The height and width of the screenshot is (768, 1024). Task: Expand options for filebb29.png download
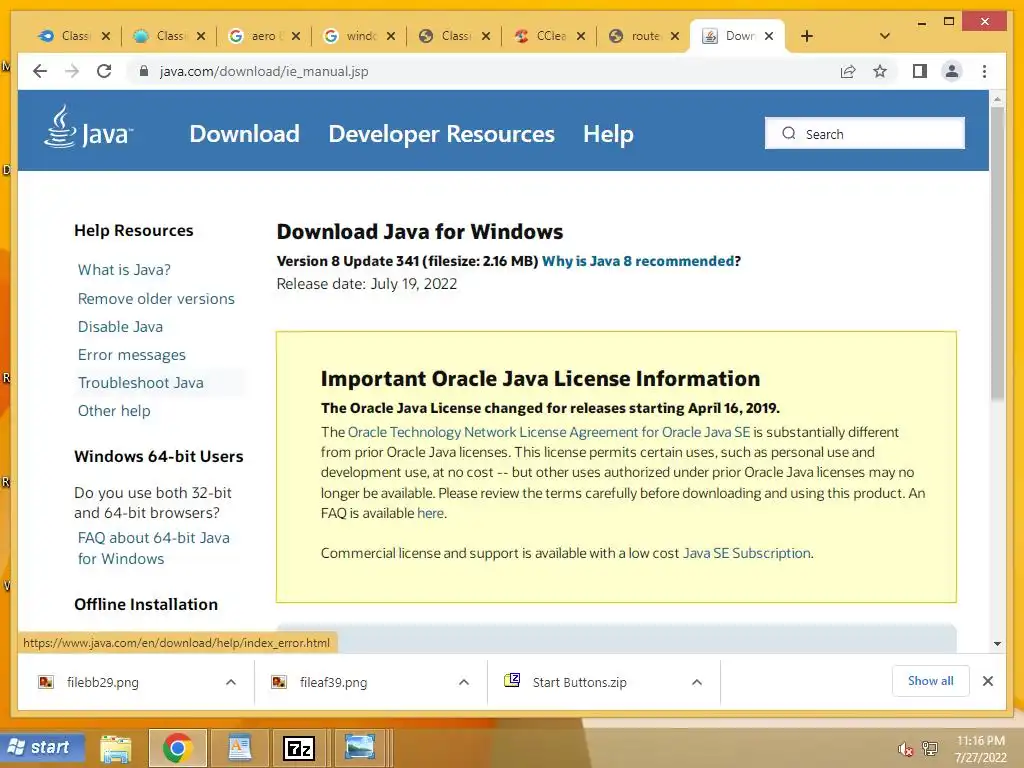231,682
